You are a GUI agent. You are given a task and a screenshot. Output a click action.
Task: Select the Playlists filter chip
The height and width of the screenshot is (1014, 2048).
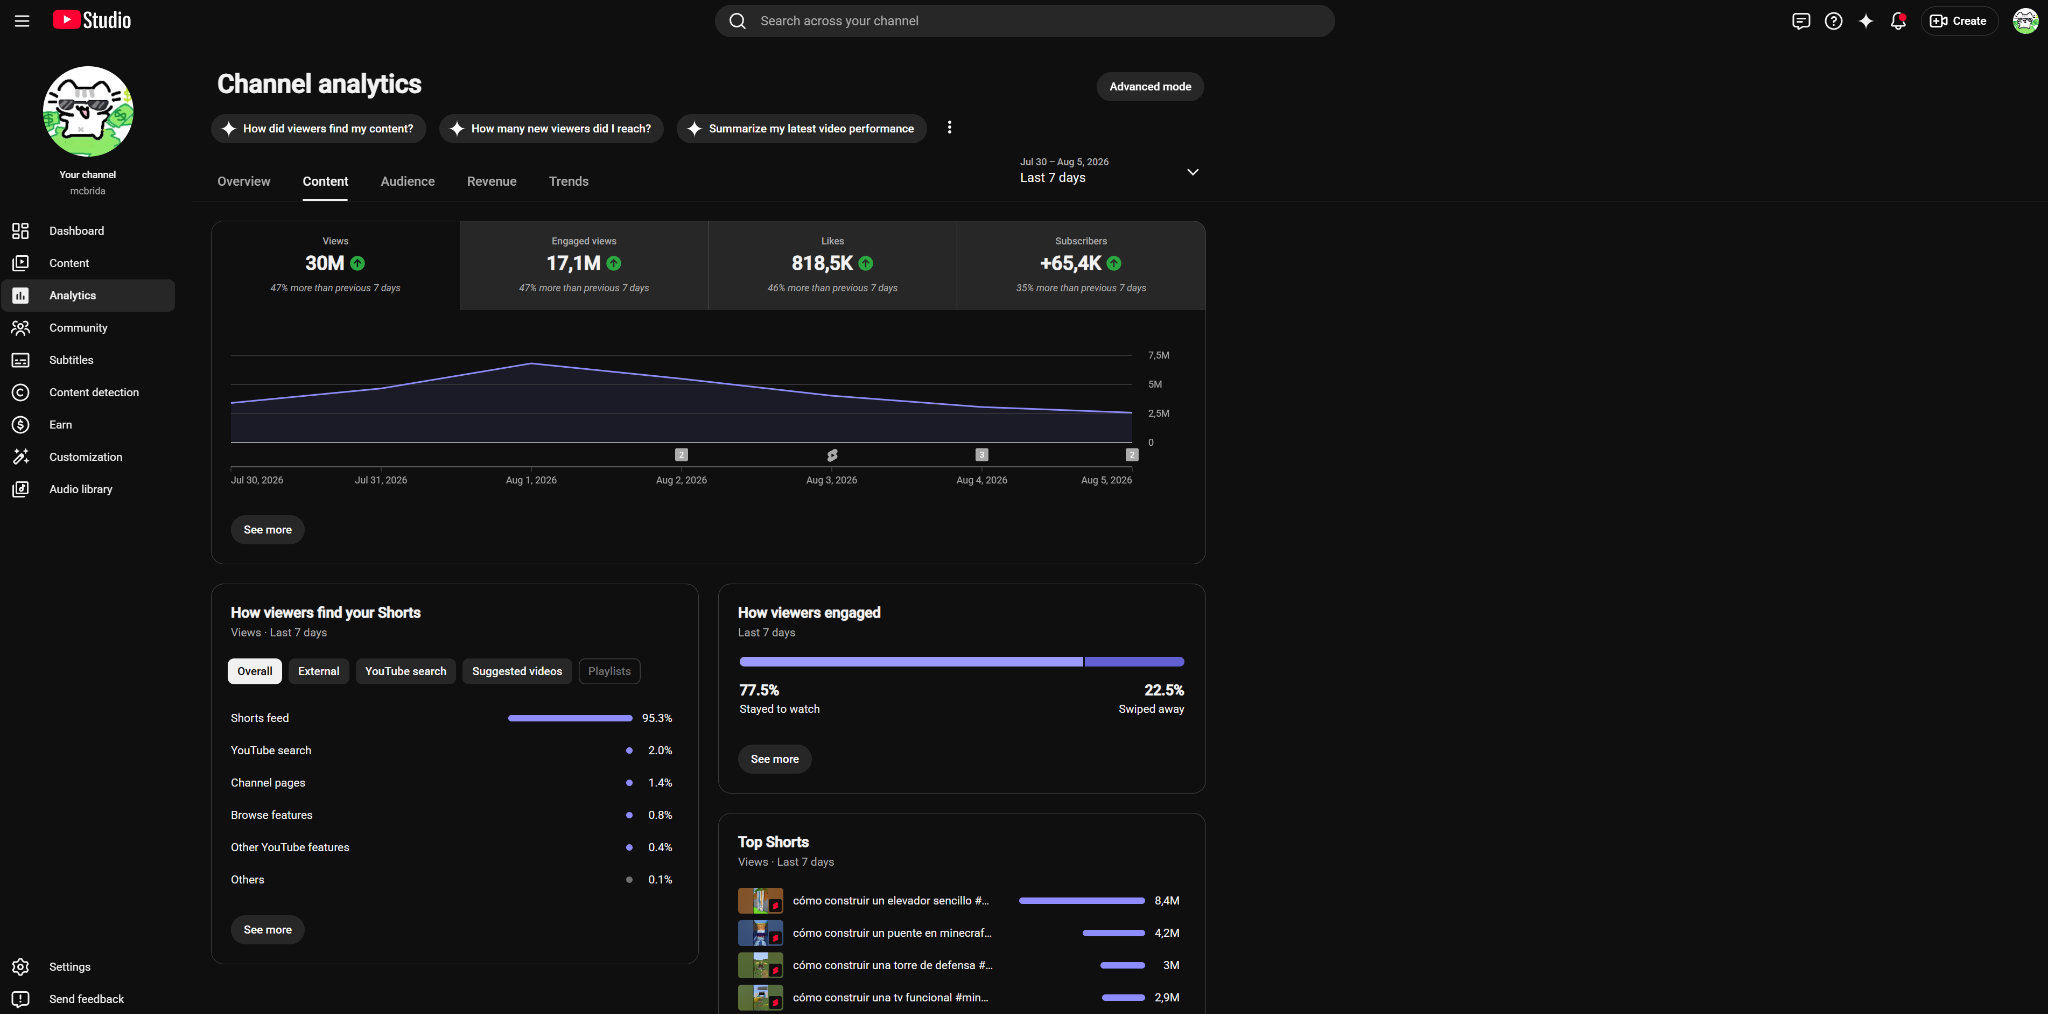click(x=610, y=671)
